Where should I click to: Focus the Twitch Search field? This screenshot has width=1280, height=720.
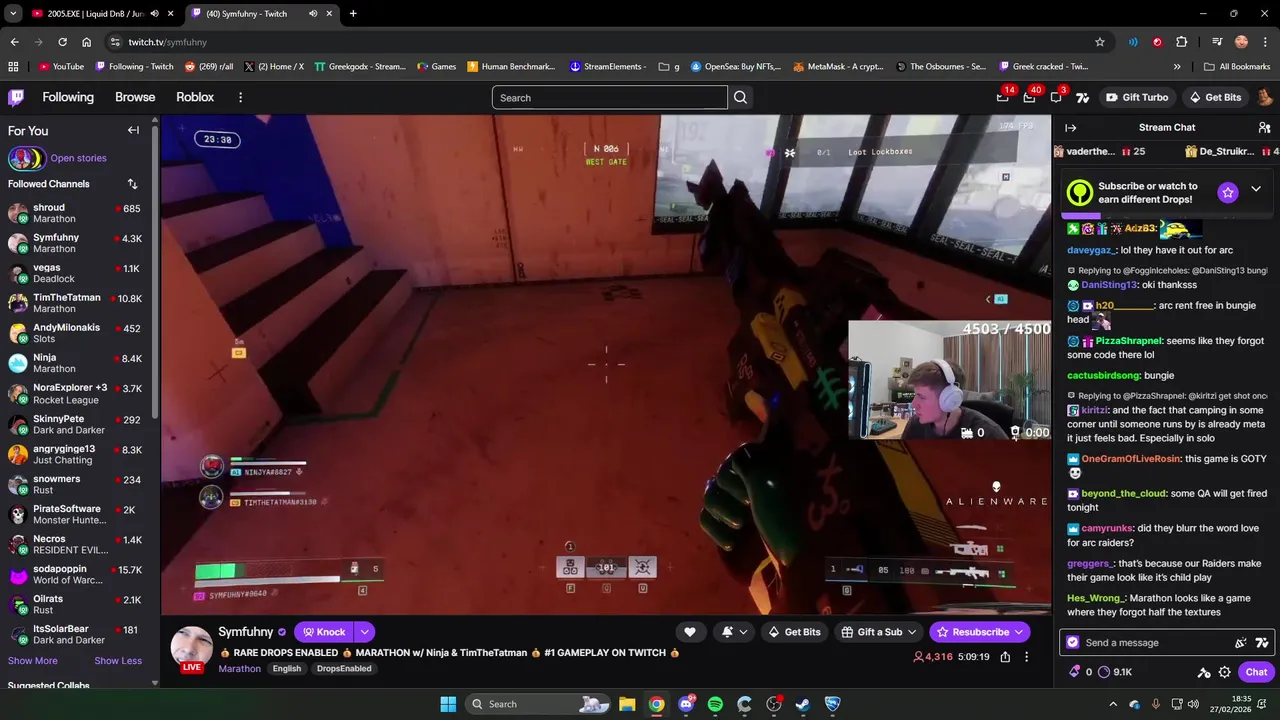click(609, 97)
